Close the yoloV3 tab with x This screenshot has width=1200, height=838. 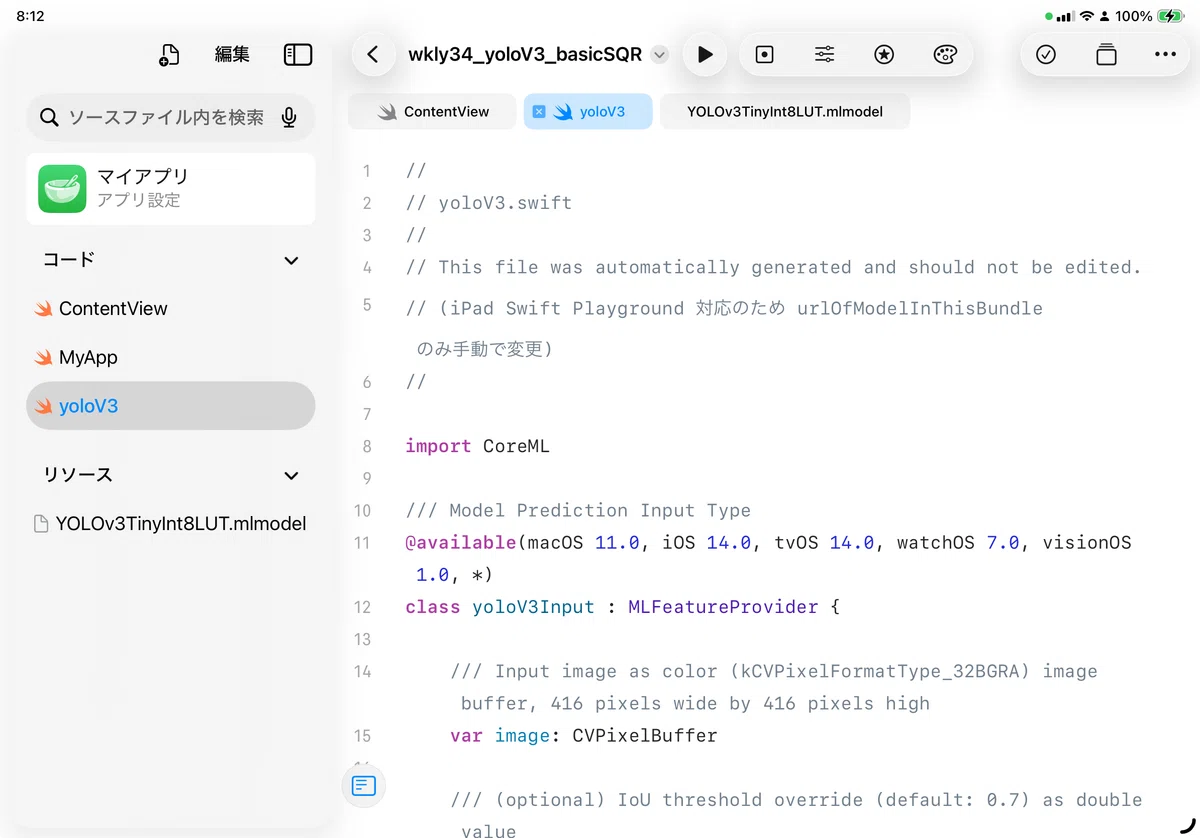click(538, 112)
